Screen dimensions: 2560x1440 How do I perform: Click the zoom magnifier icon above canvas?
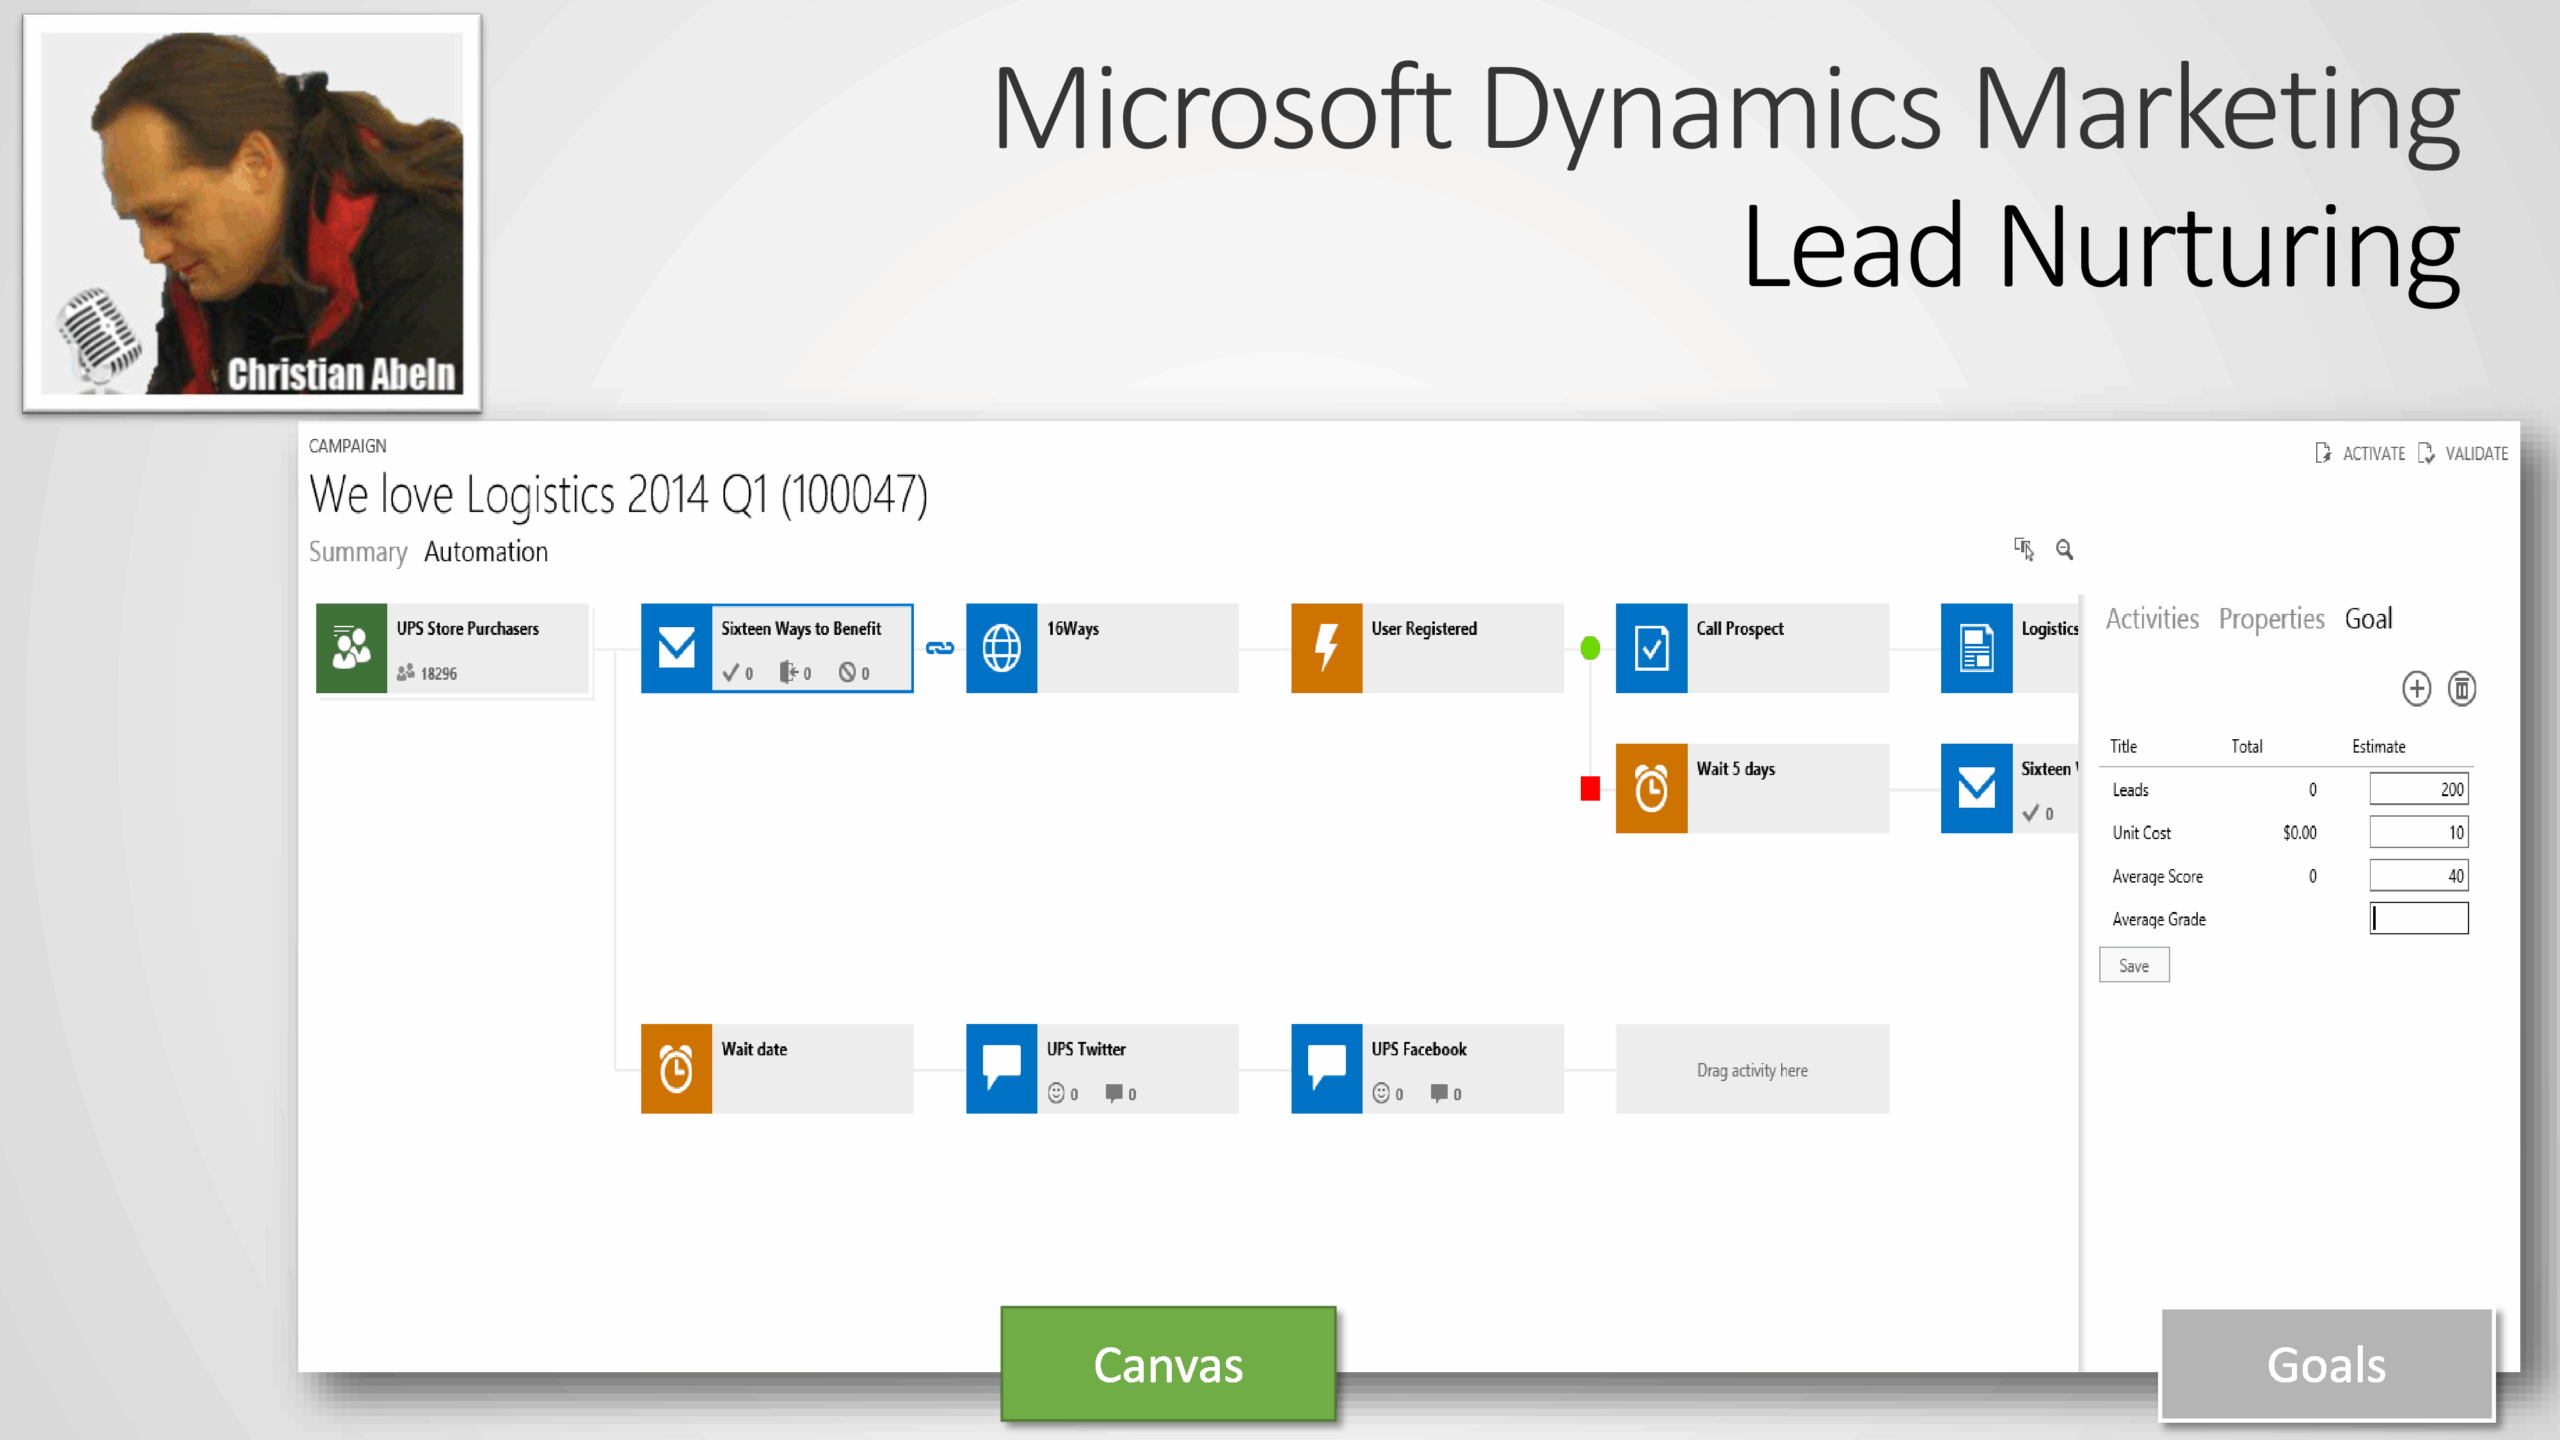[2064, 549]
